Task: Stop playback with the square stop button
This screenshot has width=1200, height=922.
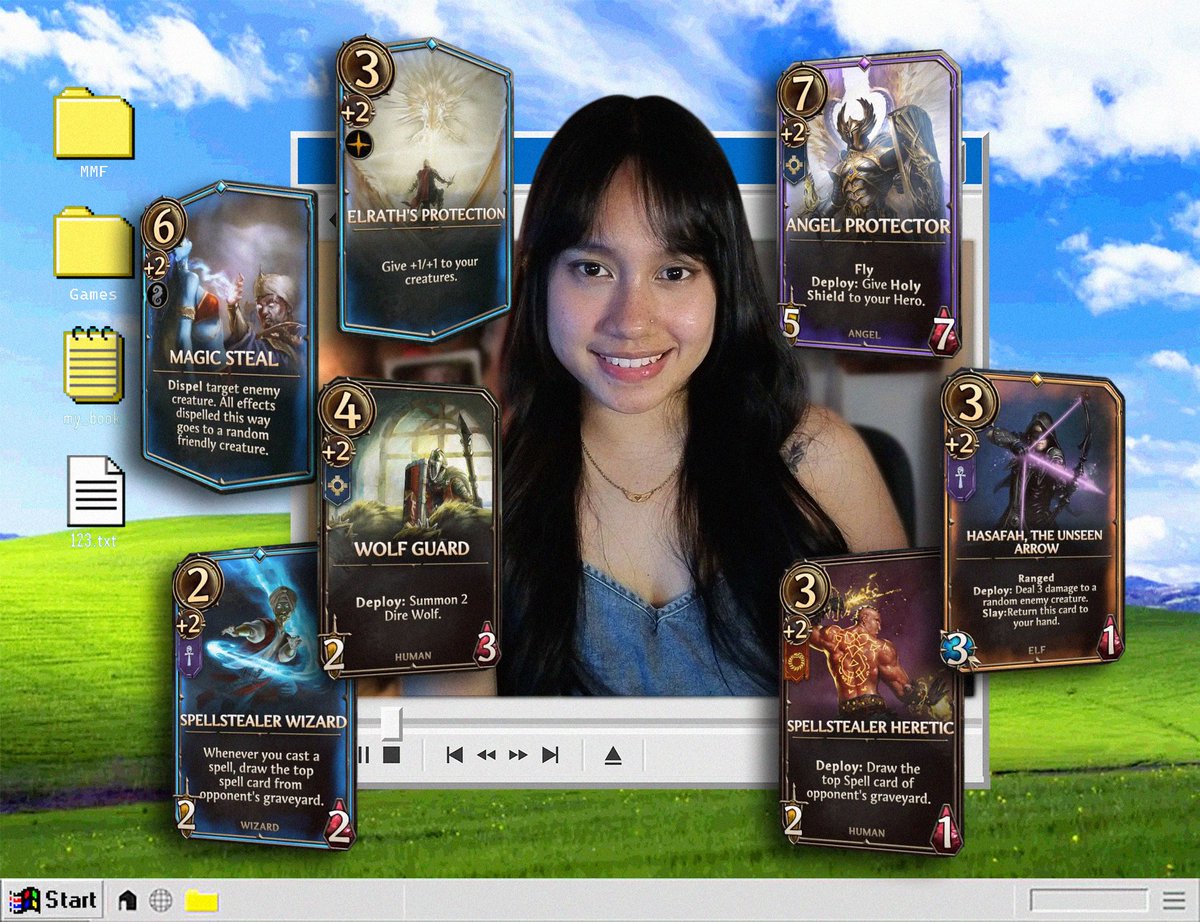Action: [392, 755]
